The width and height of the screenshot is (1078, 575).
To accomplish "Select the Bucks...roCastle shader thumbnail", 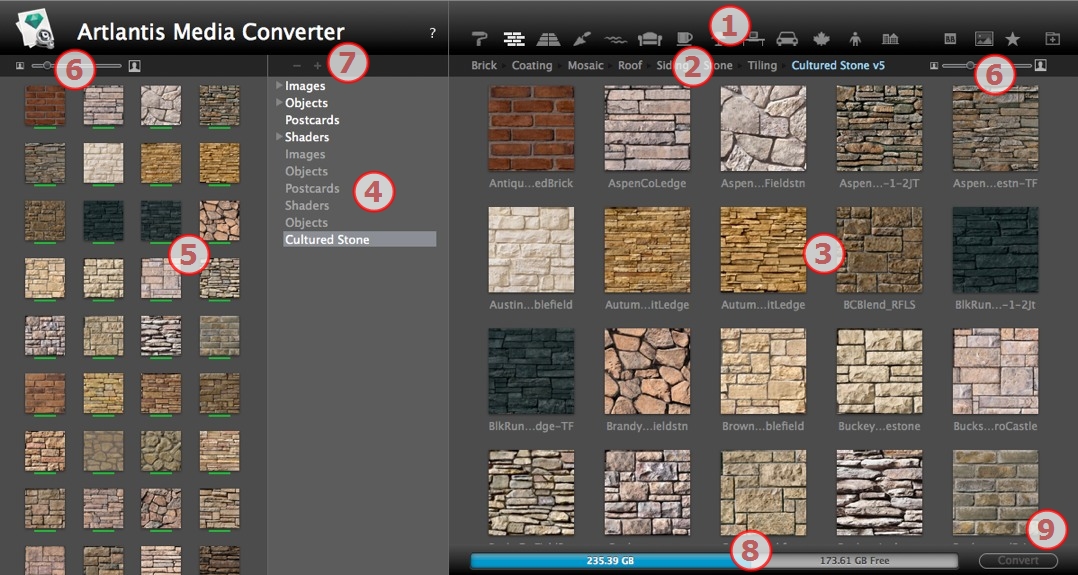I will tap(996, 371).
